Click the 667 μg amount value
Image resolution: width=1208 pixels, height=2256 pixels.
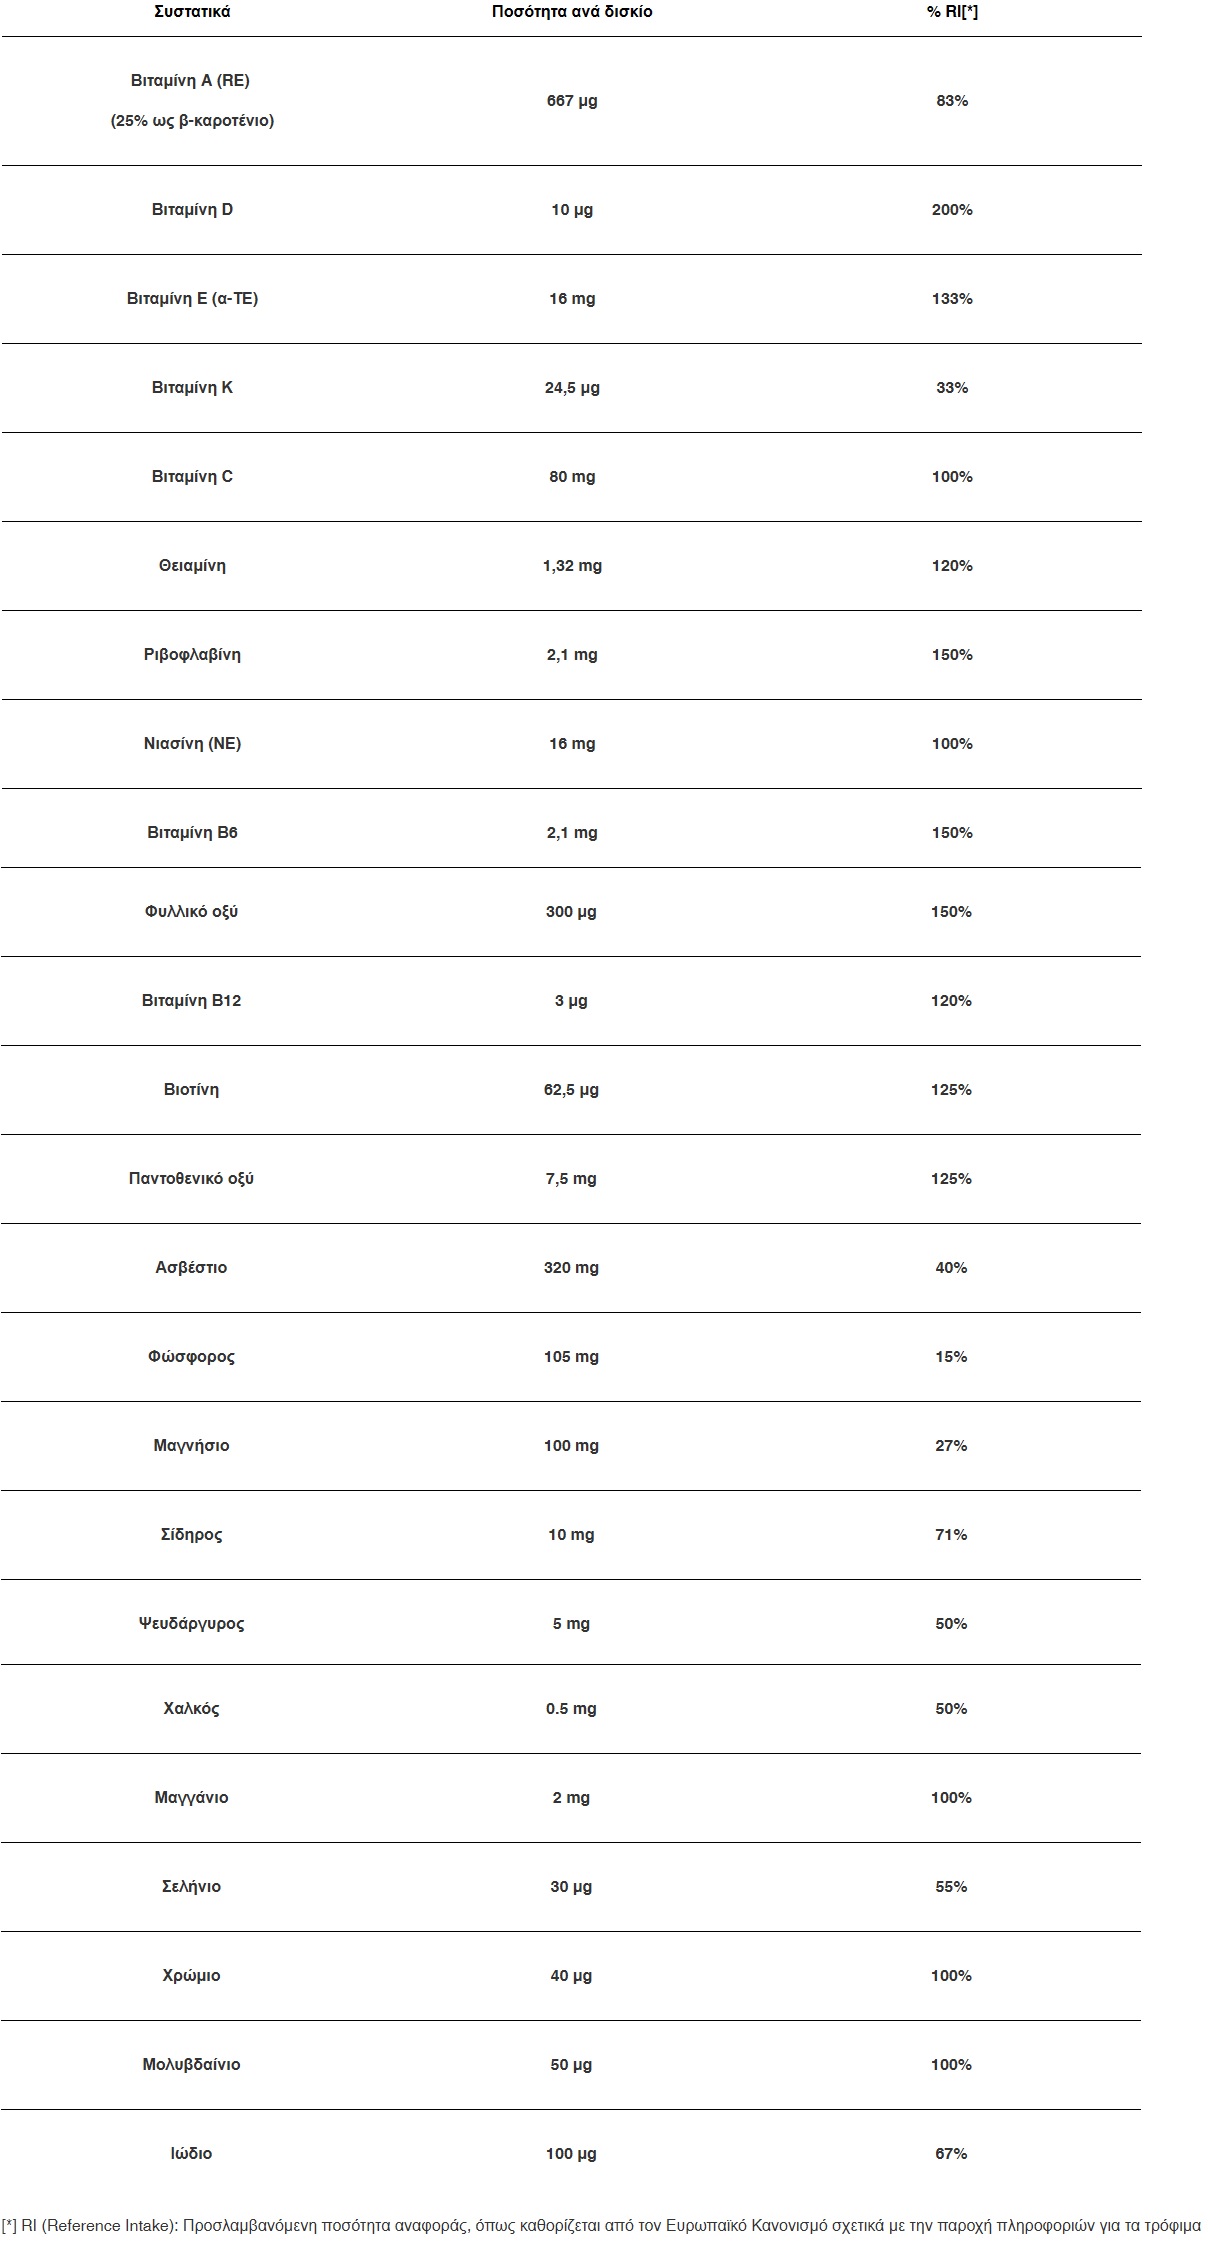tap(571, 100)
